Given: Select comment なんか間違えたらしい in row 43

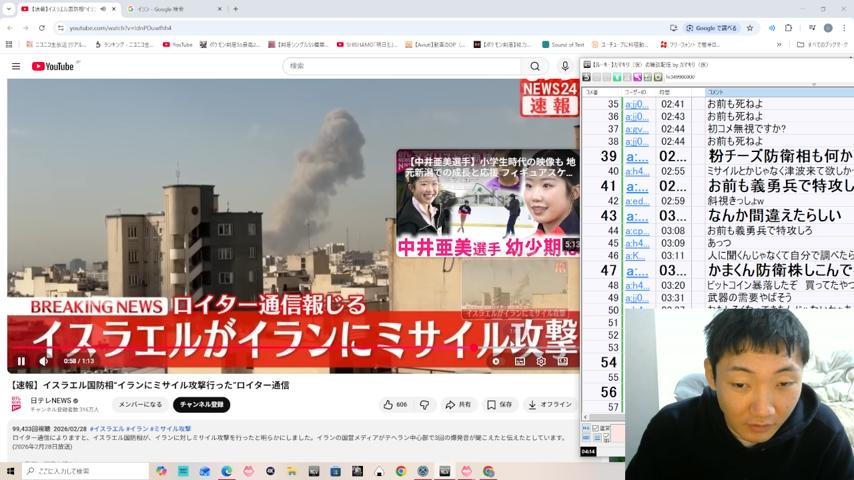Looking at the screenshot, I should point(774,215).
